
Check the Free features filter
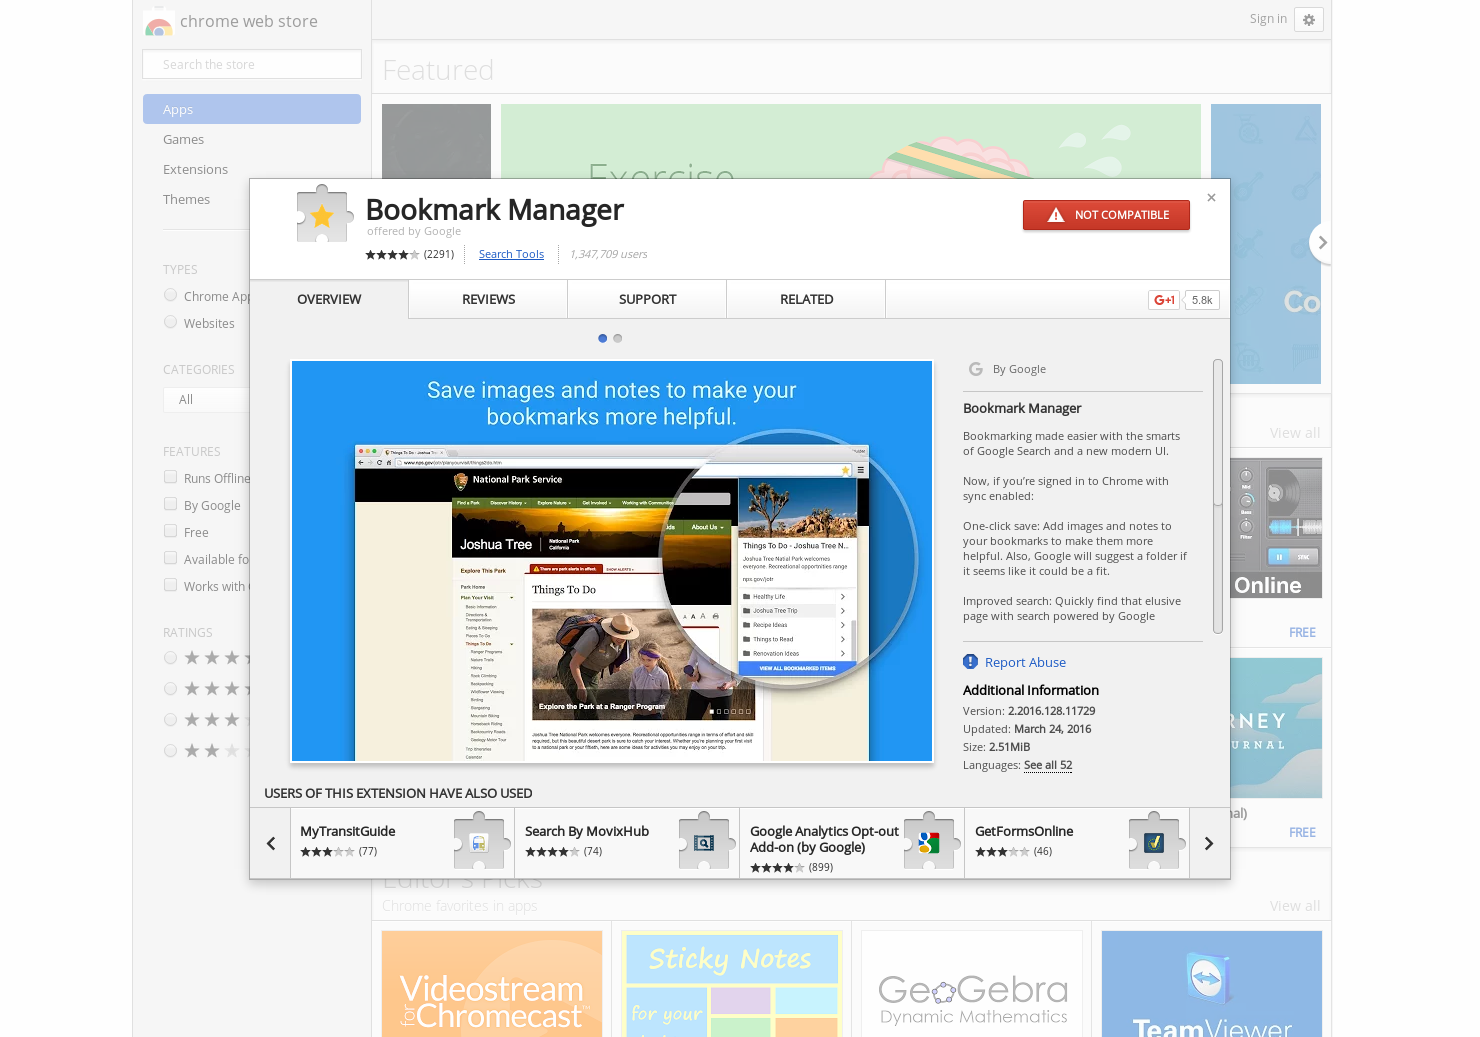point(170,531)
